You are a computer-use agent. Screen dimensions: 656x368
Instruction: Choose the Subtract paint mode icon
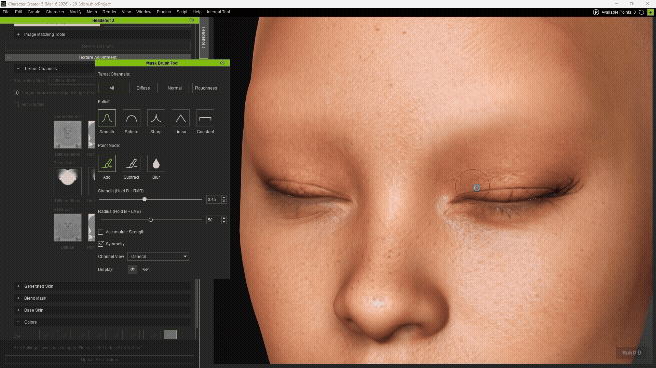point(131,164)
